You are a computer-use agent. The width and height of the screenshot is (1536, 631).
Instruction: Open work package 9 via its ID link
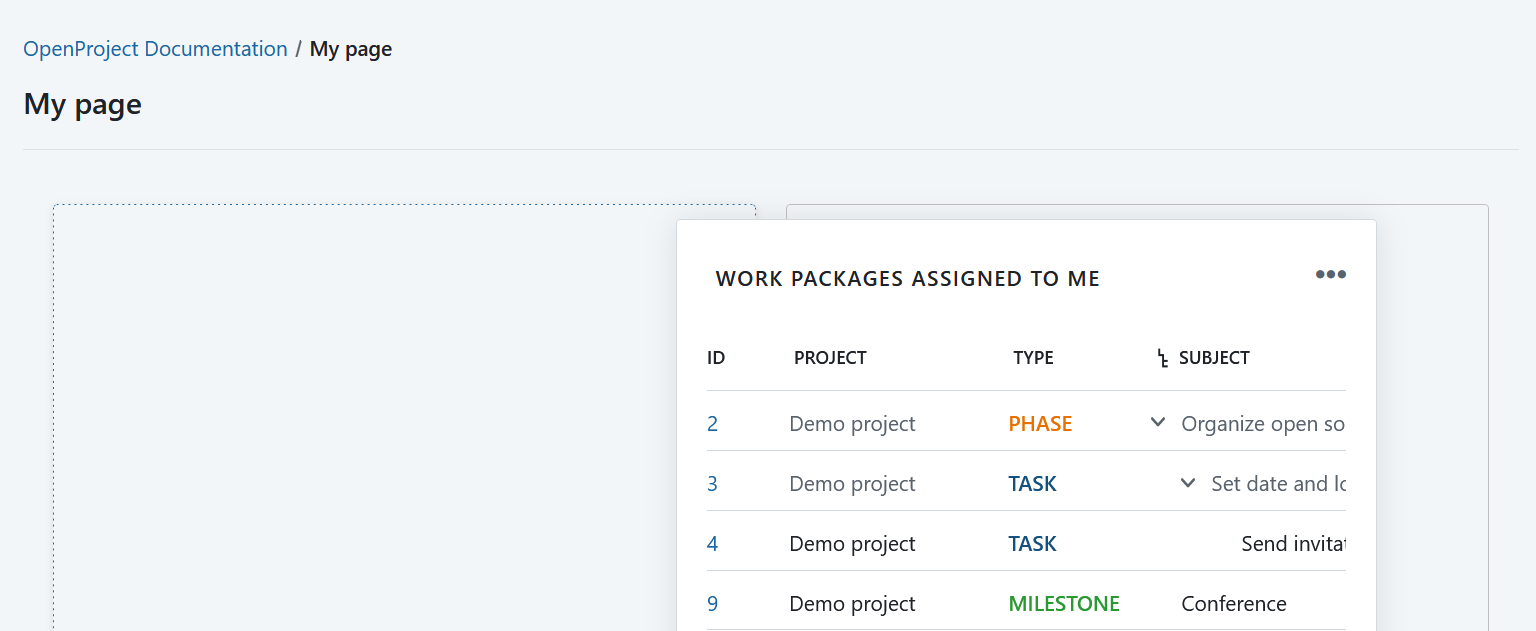(712, 603)
